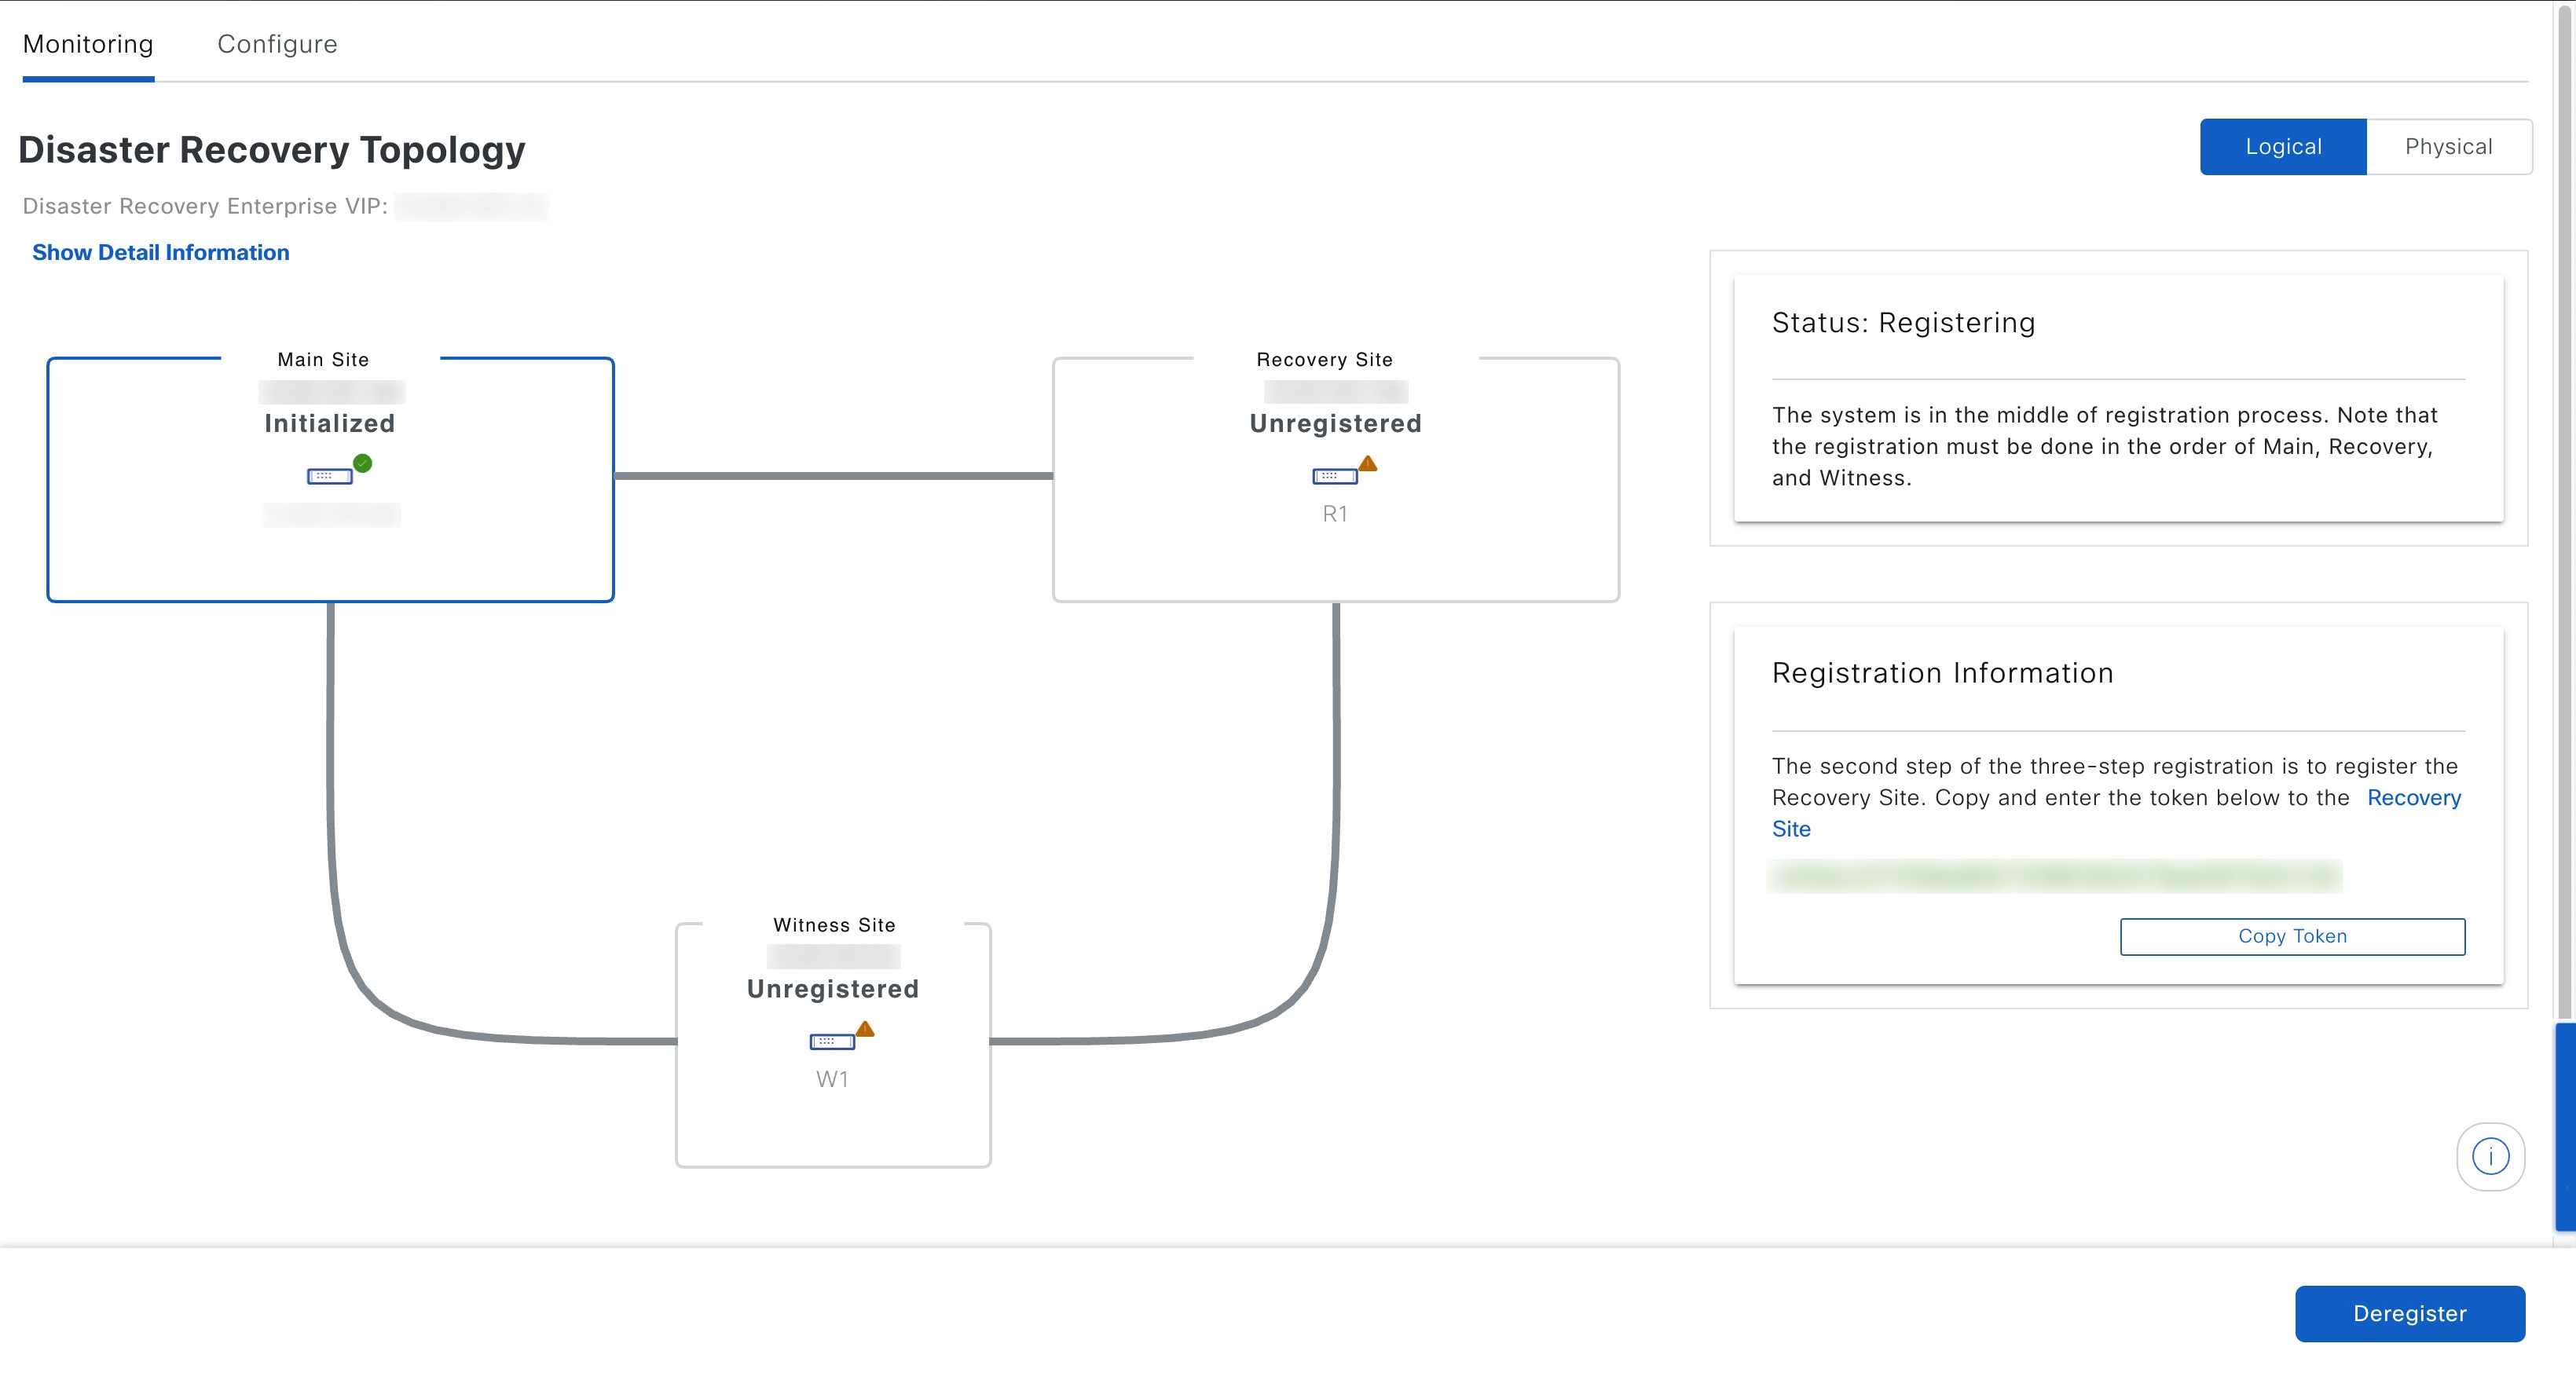This screenshot has width=2576, height=1380.
Task: Click Recovery Site orange warning triangle
Action: (1368, 464)
